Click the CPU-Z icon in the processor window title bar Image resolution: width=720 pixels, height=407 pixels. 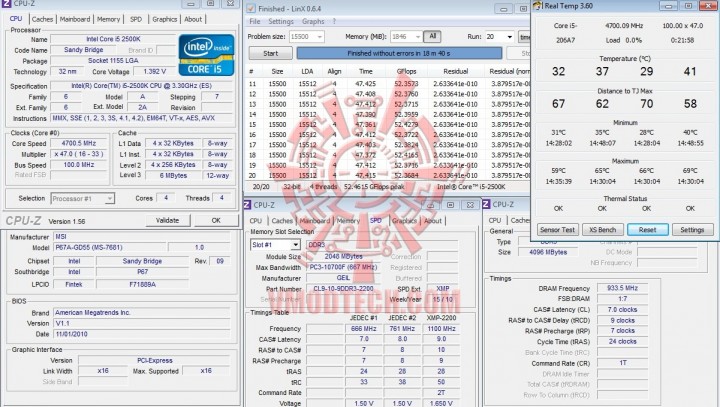pos(6,4)
